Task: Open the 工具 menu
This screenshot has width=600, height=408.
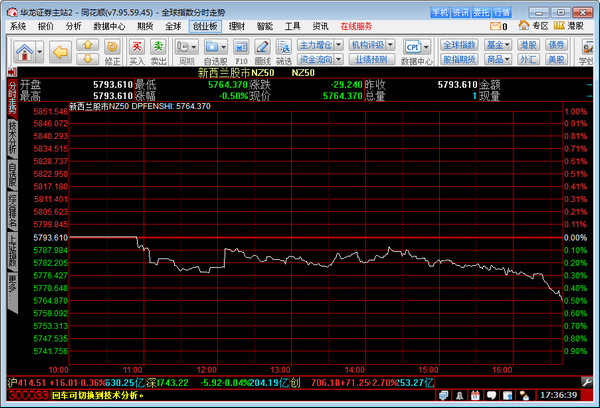Action: point(292,26)
